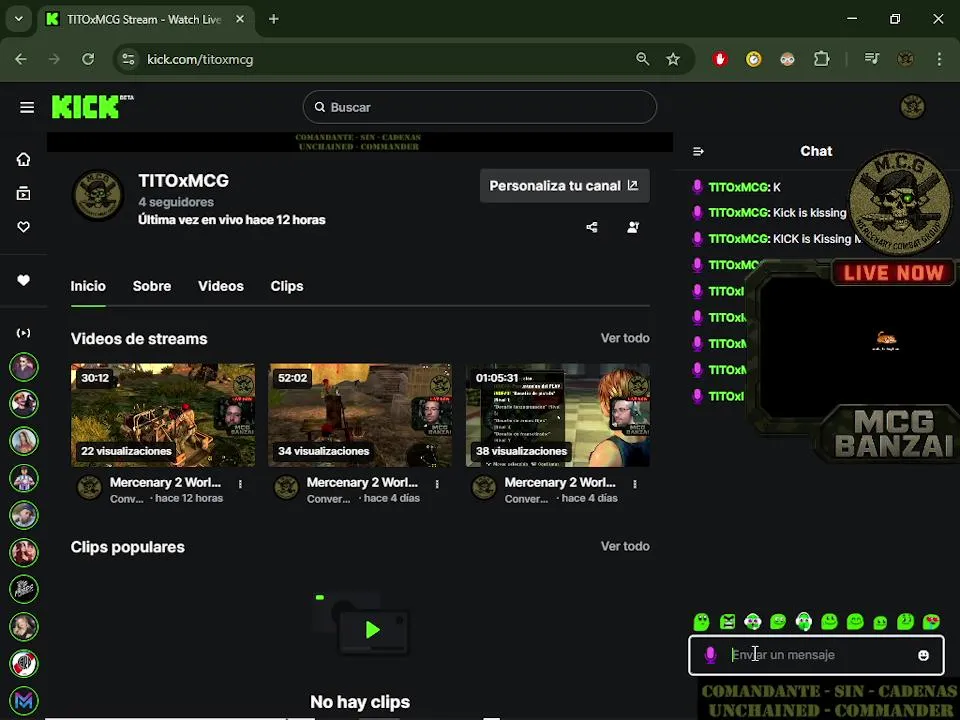This screenshot has width=960, height=720.
Task: View site information icon in address bar
Action: (x=129, y=59)
